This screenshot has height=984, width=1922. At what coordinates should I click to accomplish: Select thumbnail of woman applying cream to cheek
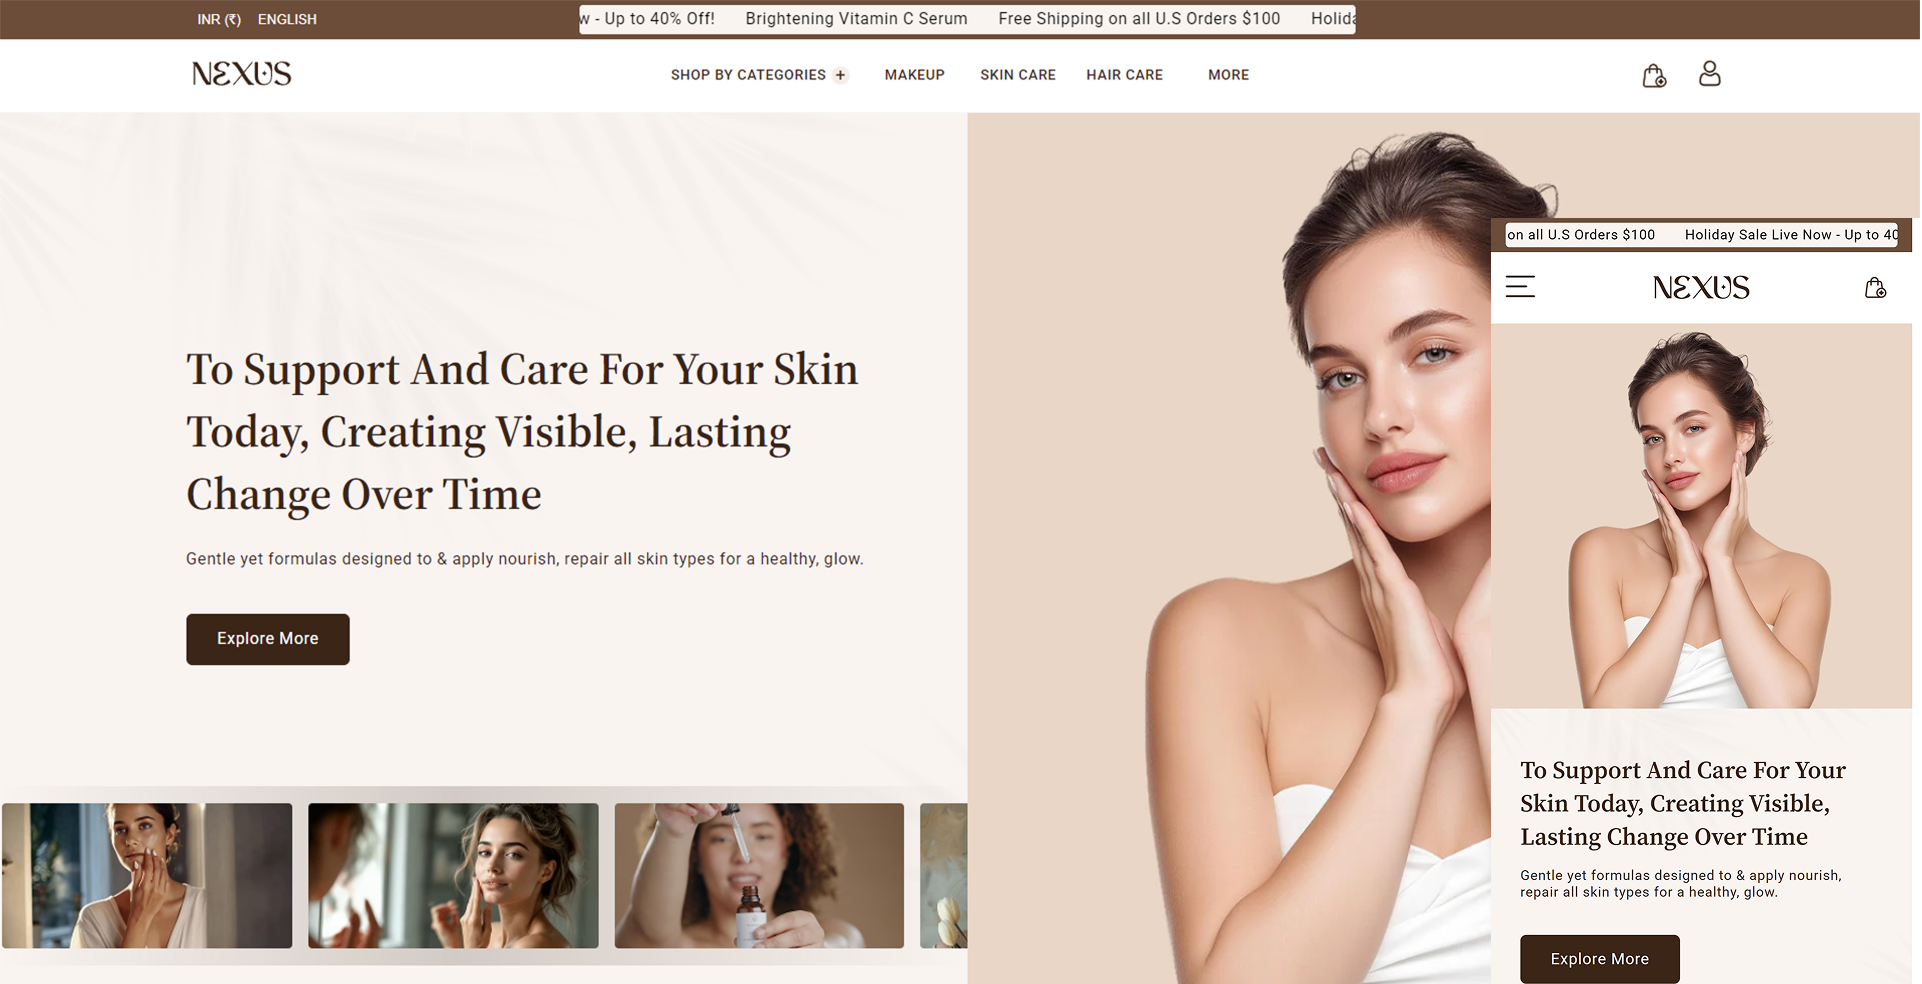tap(147, 875)
